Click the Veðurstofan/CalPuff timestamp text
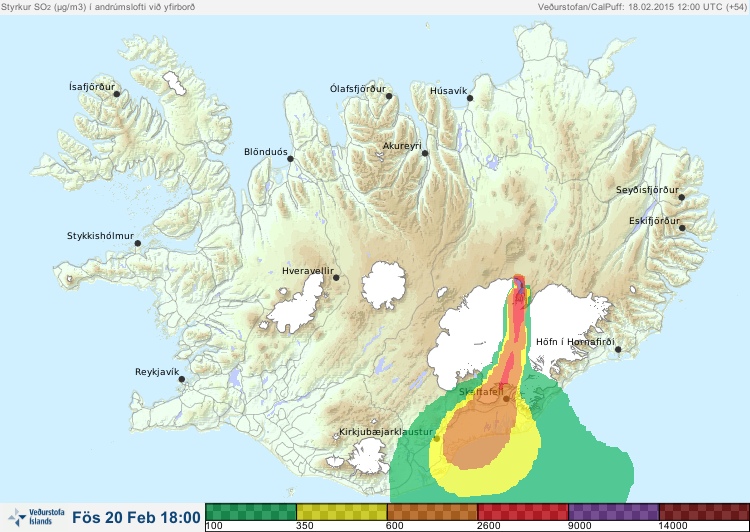Image resolution: width=750 pixels, height=532 pixels. pyautogui.click(x=641, y=7)
